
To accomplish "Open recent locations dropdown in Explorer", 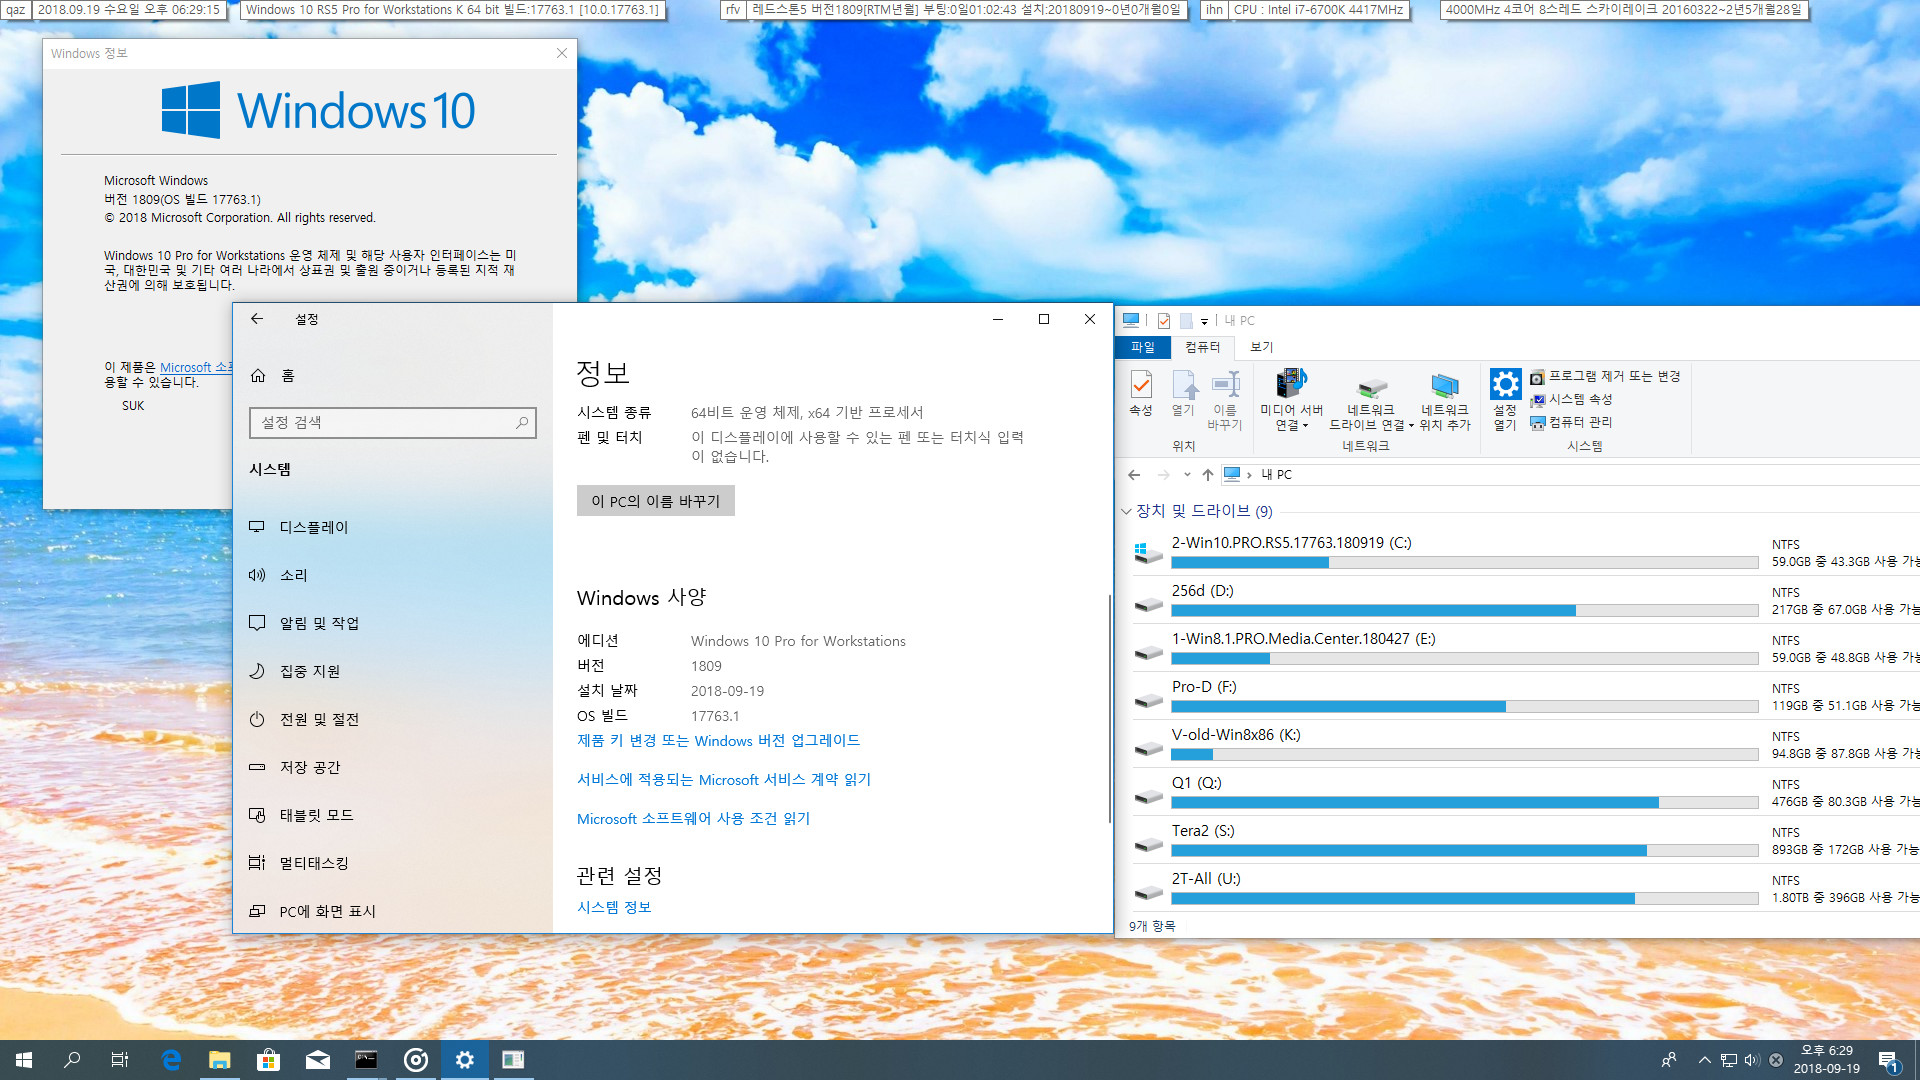I will (x=1187, y=475).
